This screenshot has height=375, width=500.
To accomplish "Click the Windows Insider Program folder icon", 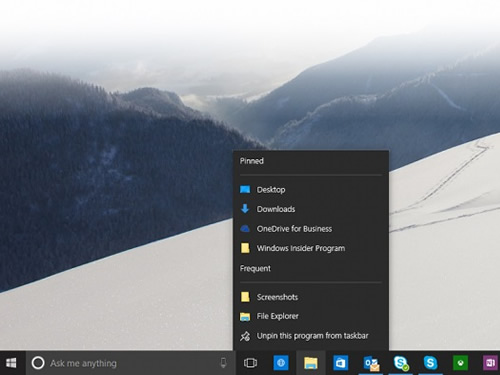I will (245, 248).
